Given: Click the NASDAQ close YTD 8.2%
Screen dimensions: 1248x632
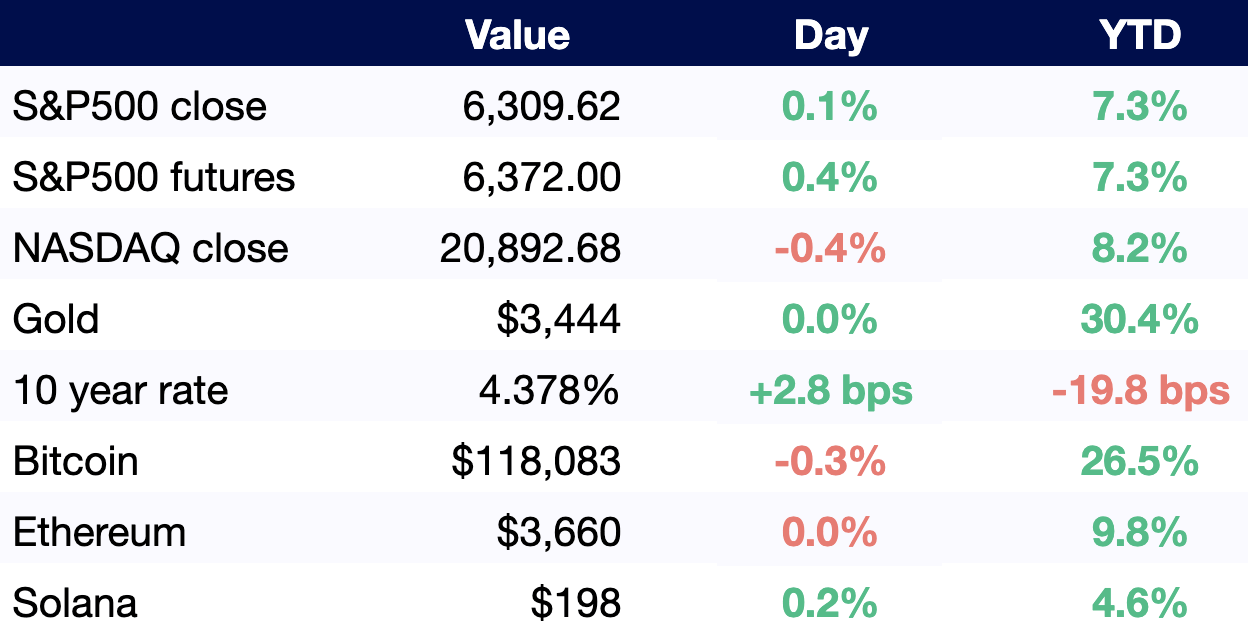Looking at the screenshot, I should pyautogui.click(x=1140, y=248).
